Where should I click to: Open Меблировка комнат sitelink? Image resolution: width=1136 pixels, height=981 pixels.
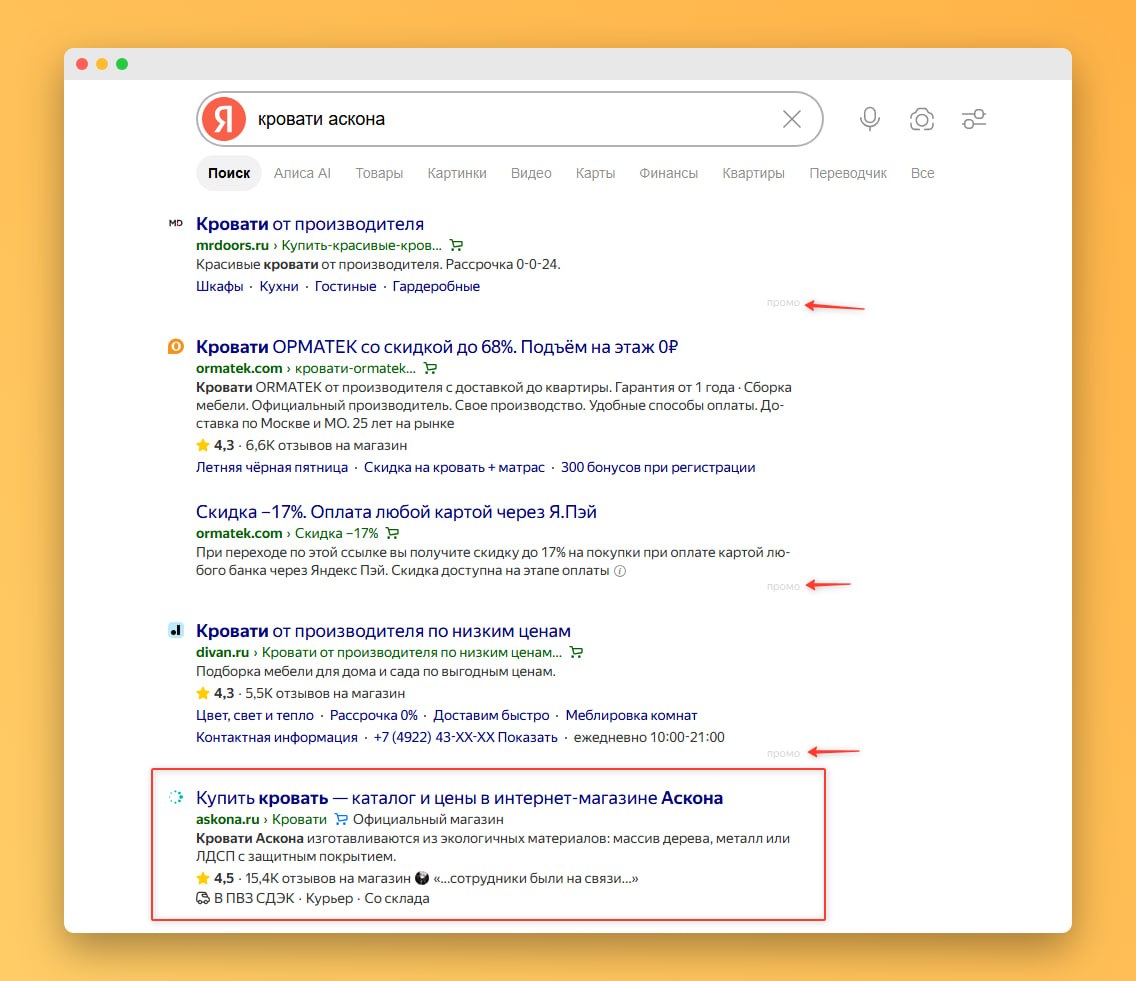pyautogui.click(x=631, y=715)
